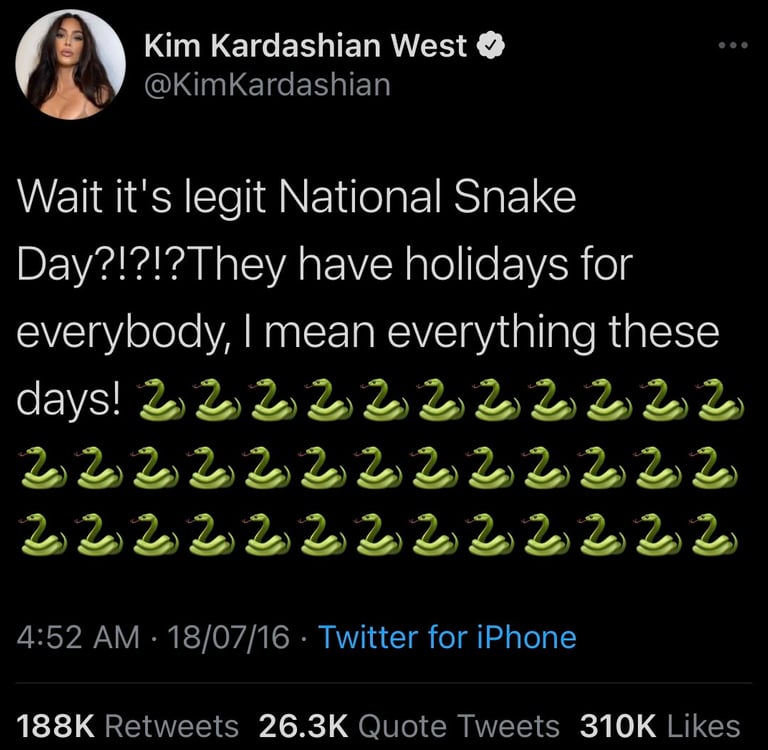Click the 4:52 AM timestamp

(78, 637)
